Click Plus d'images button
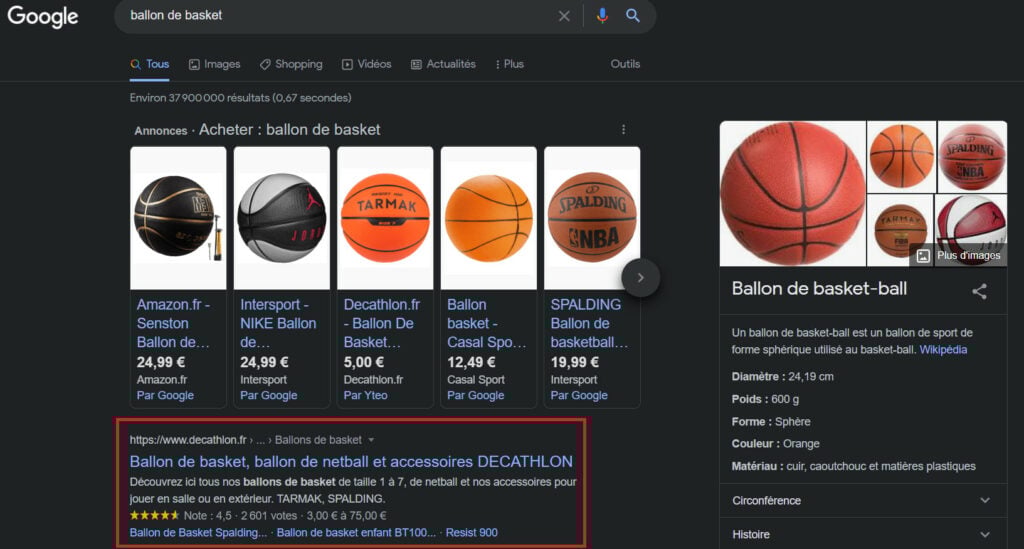This screenshot has height=549, width=1024. coord(959,255)
